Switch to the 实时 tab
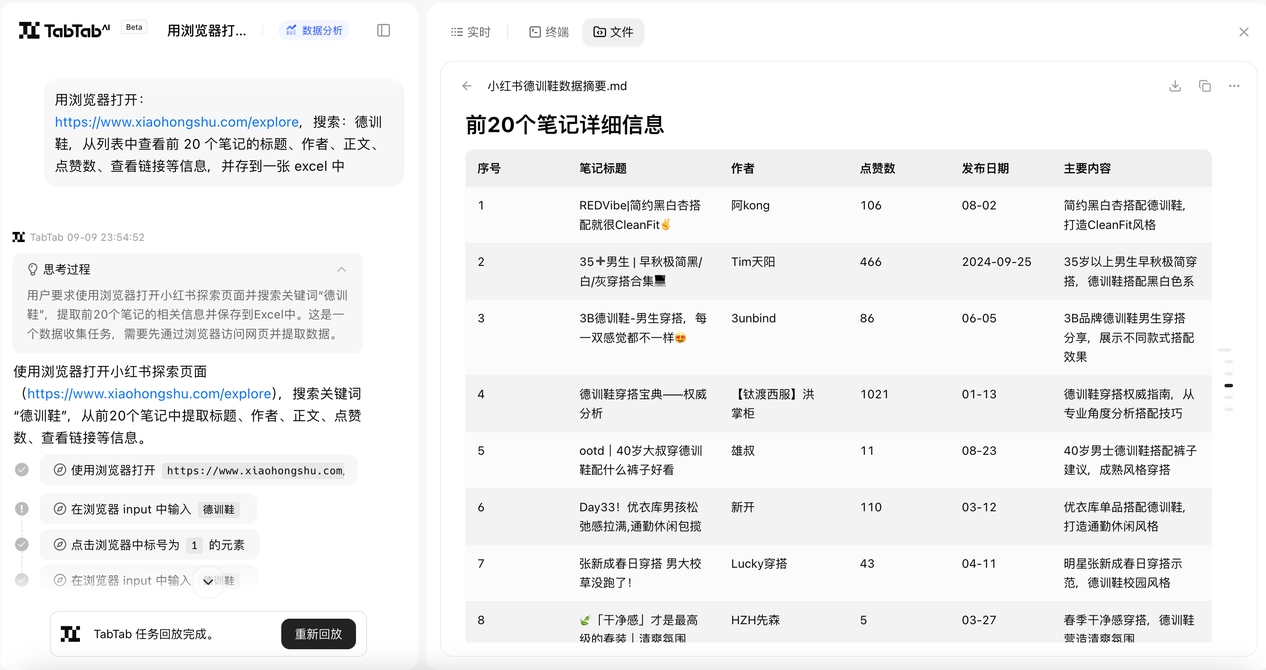This screenshot has height=670, width=1266. tap(470, 32)
